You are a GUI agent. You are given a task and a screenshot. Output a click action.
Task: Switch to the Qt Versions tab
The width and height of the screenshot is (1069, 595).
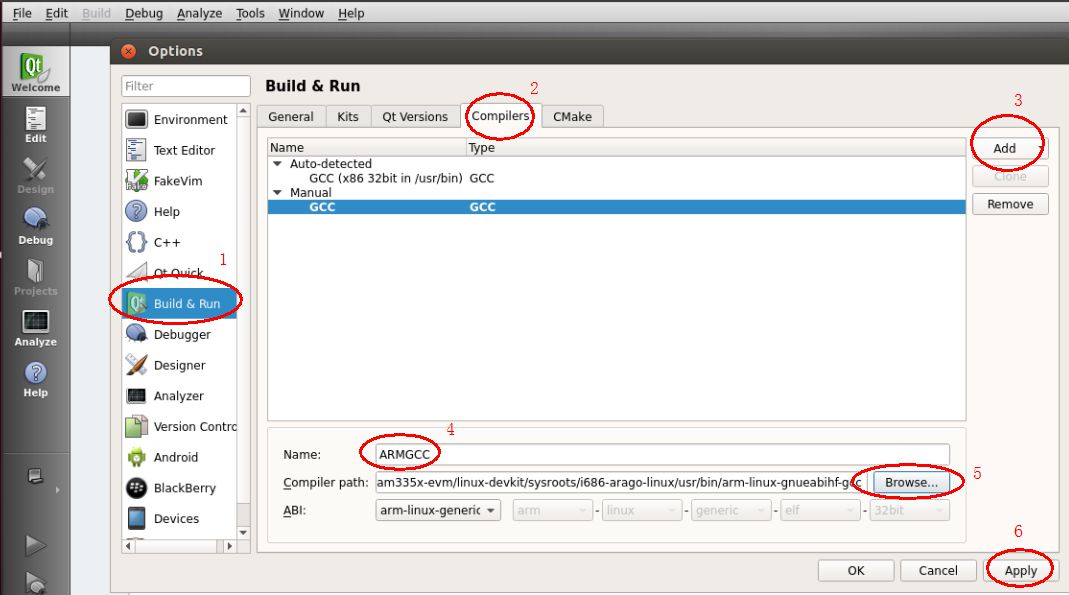415,117
